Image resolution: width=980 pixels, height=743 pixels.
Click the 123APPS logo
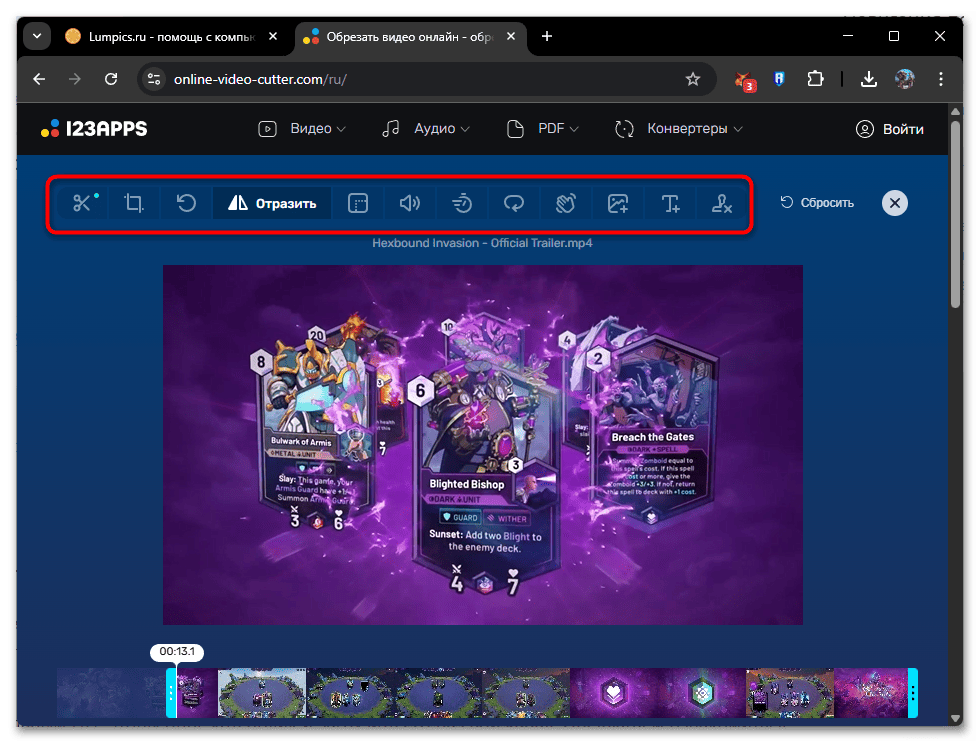[94, 128]
